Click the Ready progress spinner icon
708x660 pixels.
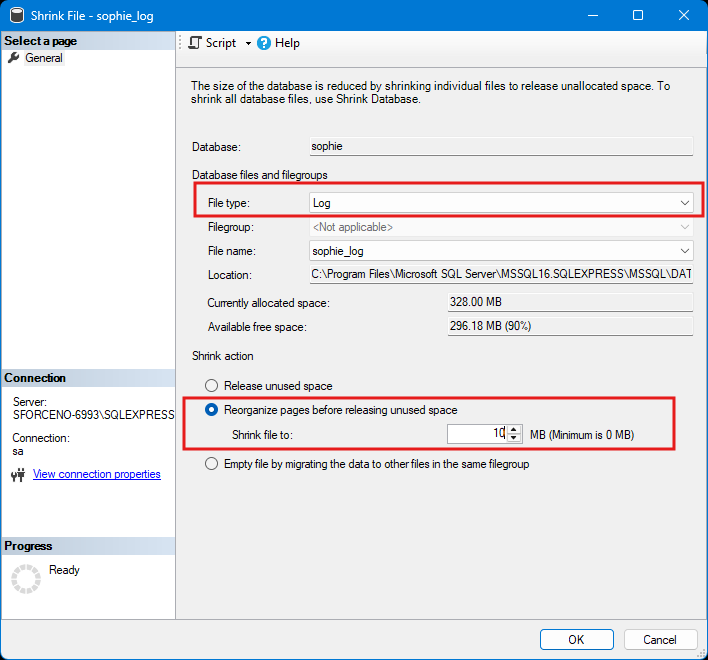tap(25, 579)
